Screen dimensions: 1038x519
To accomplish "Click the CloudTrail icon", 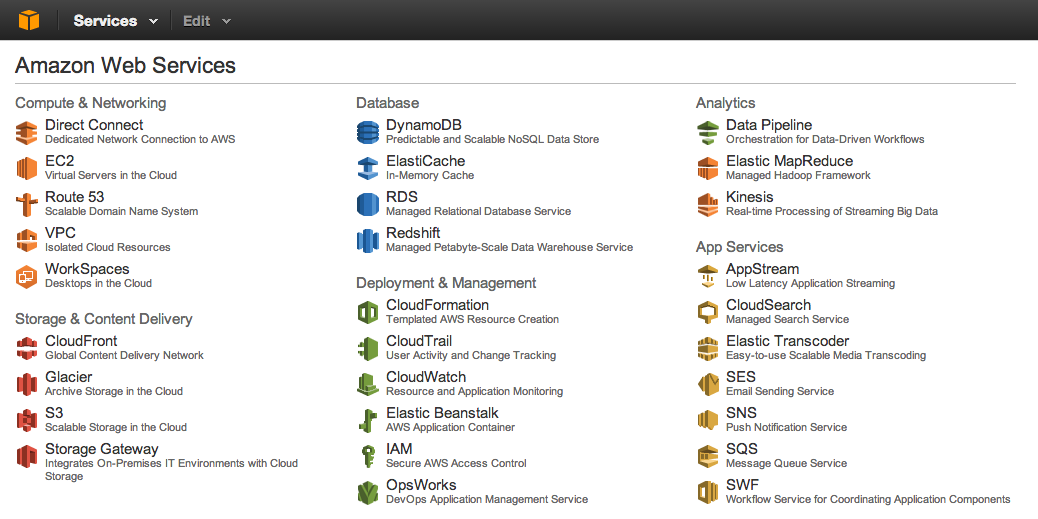I will point(367,348).
